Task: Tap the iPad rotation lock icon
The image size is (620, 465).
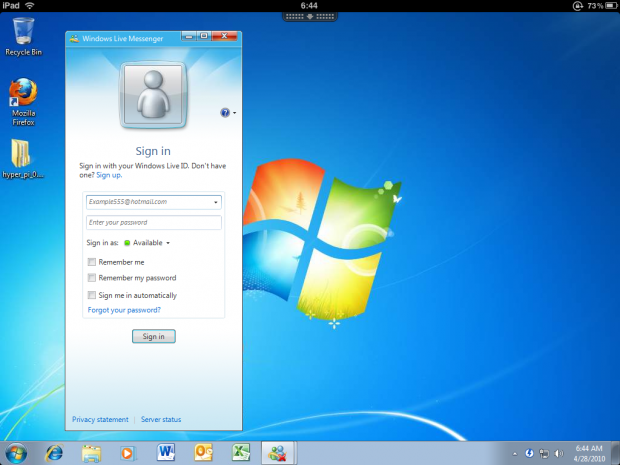Action: click(578, 6)
